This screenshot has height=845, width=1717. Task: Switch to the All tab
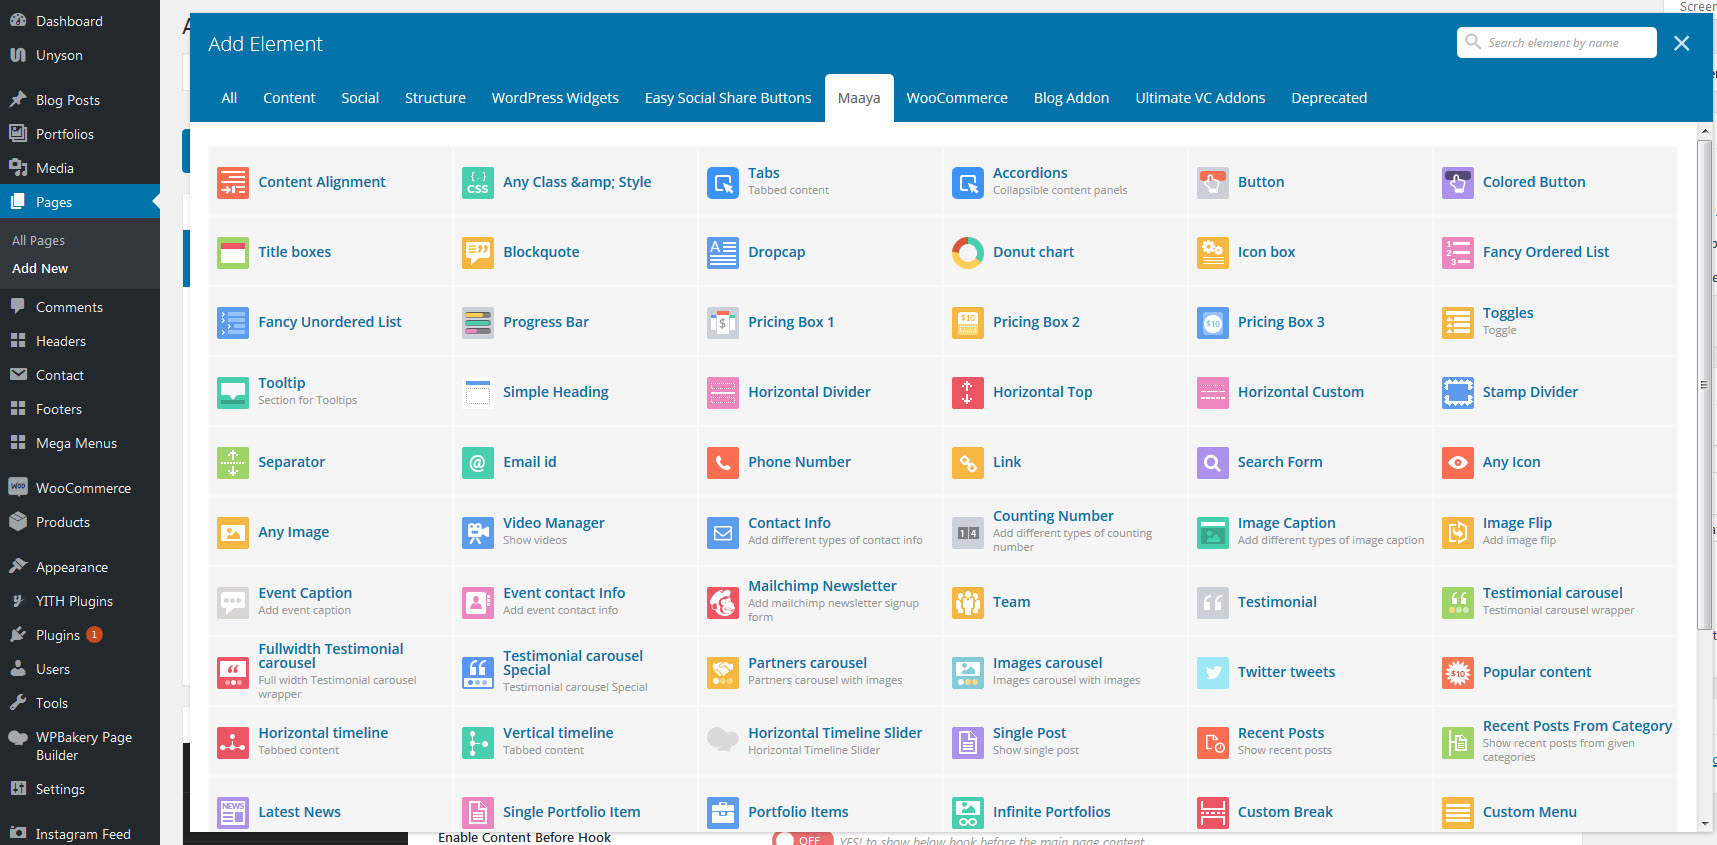pyautogui.click(x=229, y=98)
